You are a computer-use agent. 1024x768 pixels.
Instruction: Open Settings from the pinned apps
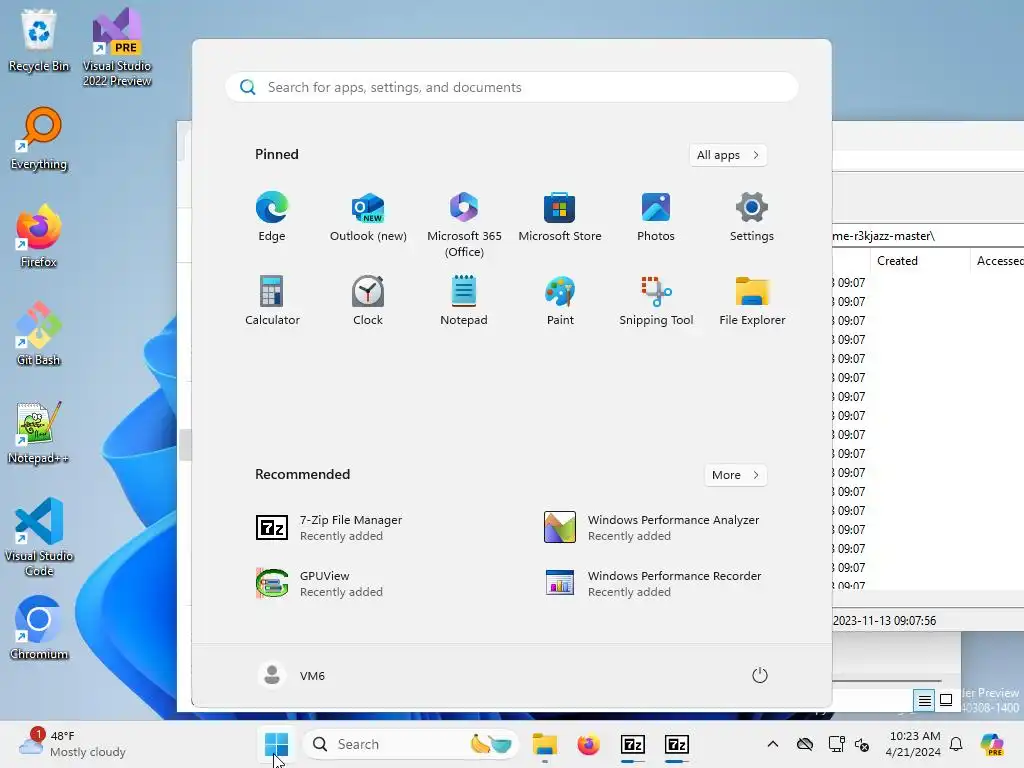tap(752, 217)
